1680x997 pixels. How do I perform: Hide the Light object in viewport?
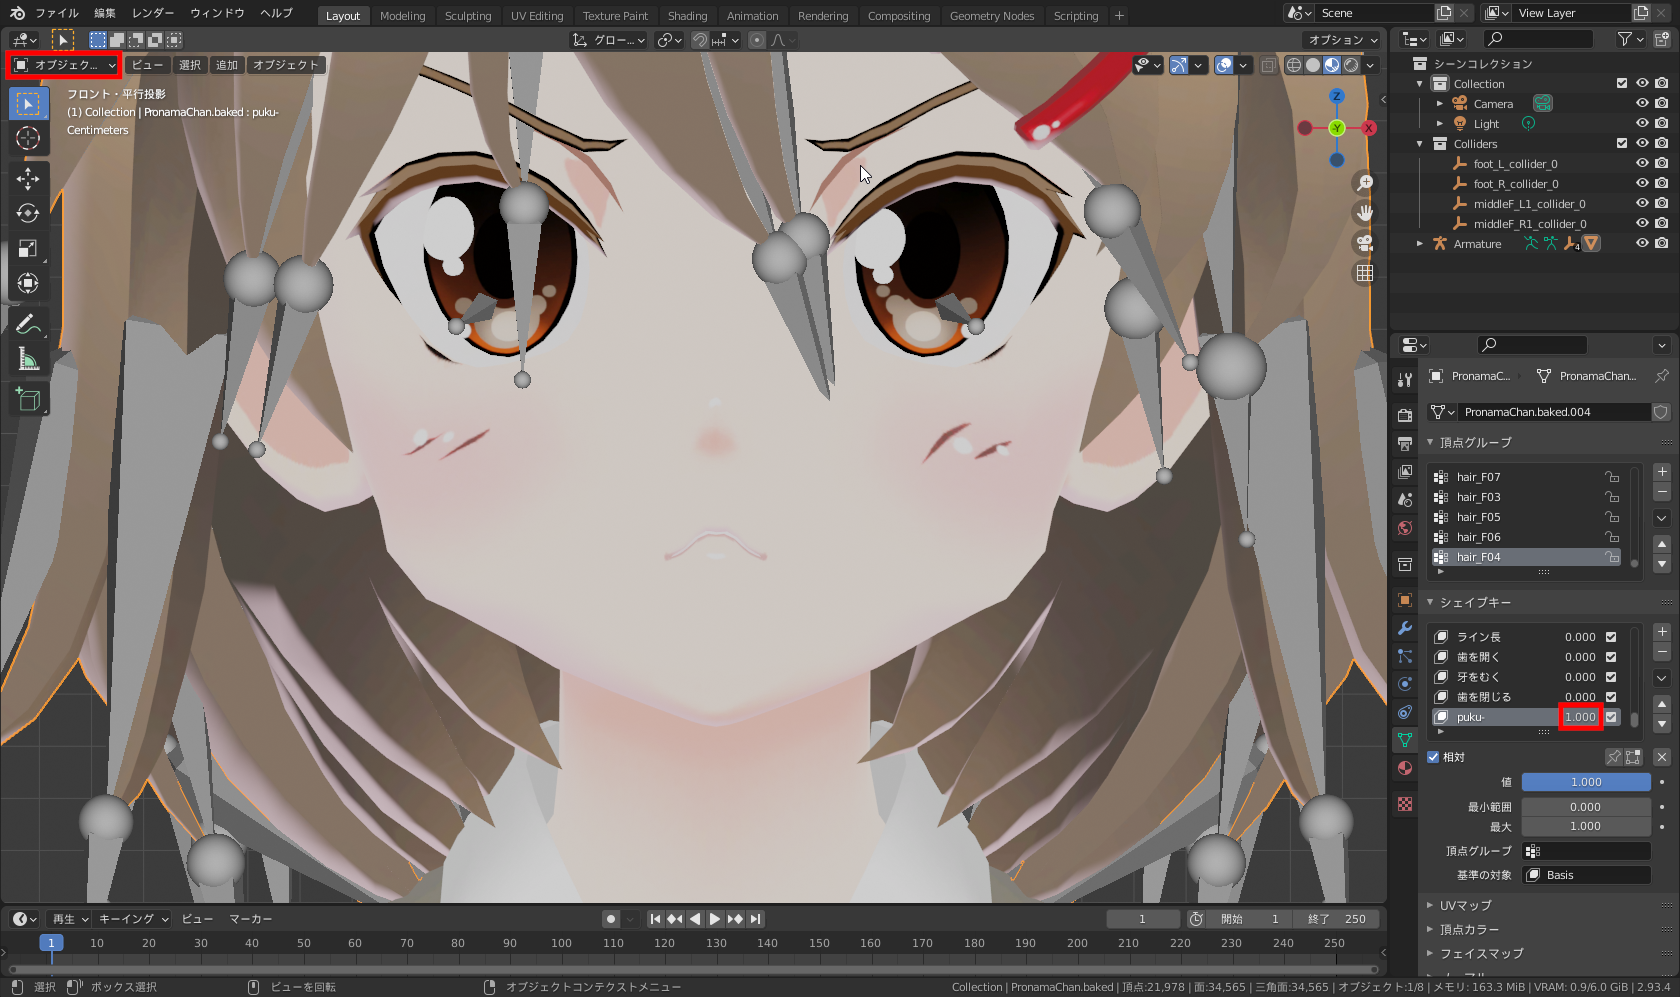click(x=1642, y=123)
